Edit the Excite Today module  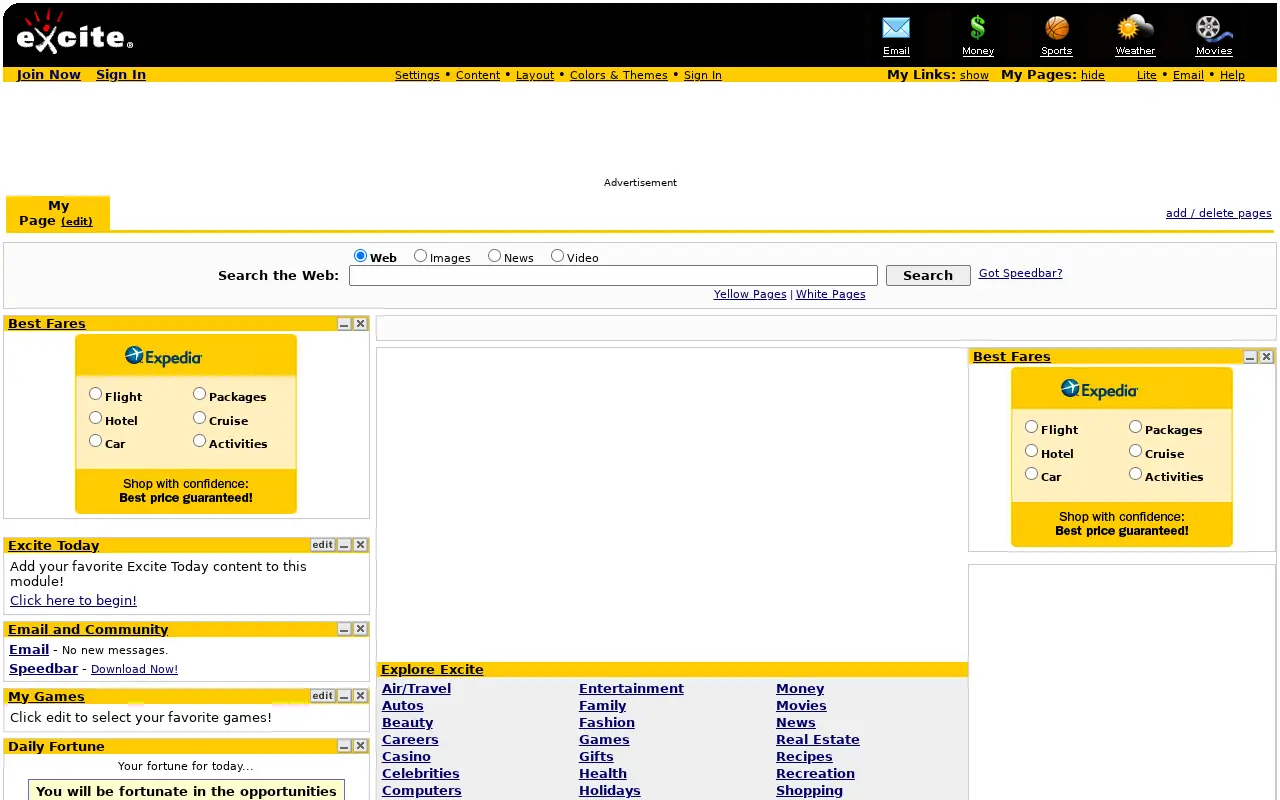point(322,545)
